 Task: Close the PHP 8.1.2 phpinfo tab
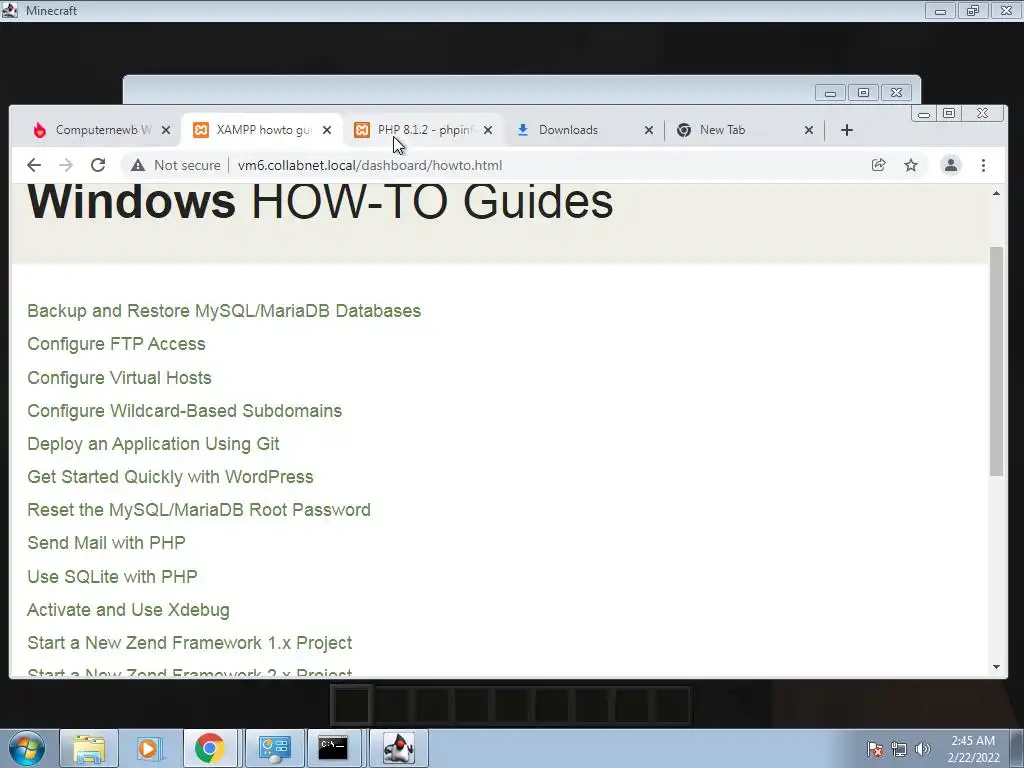pos(488,130)
